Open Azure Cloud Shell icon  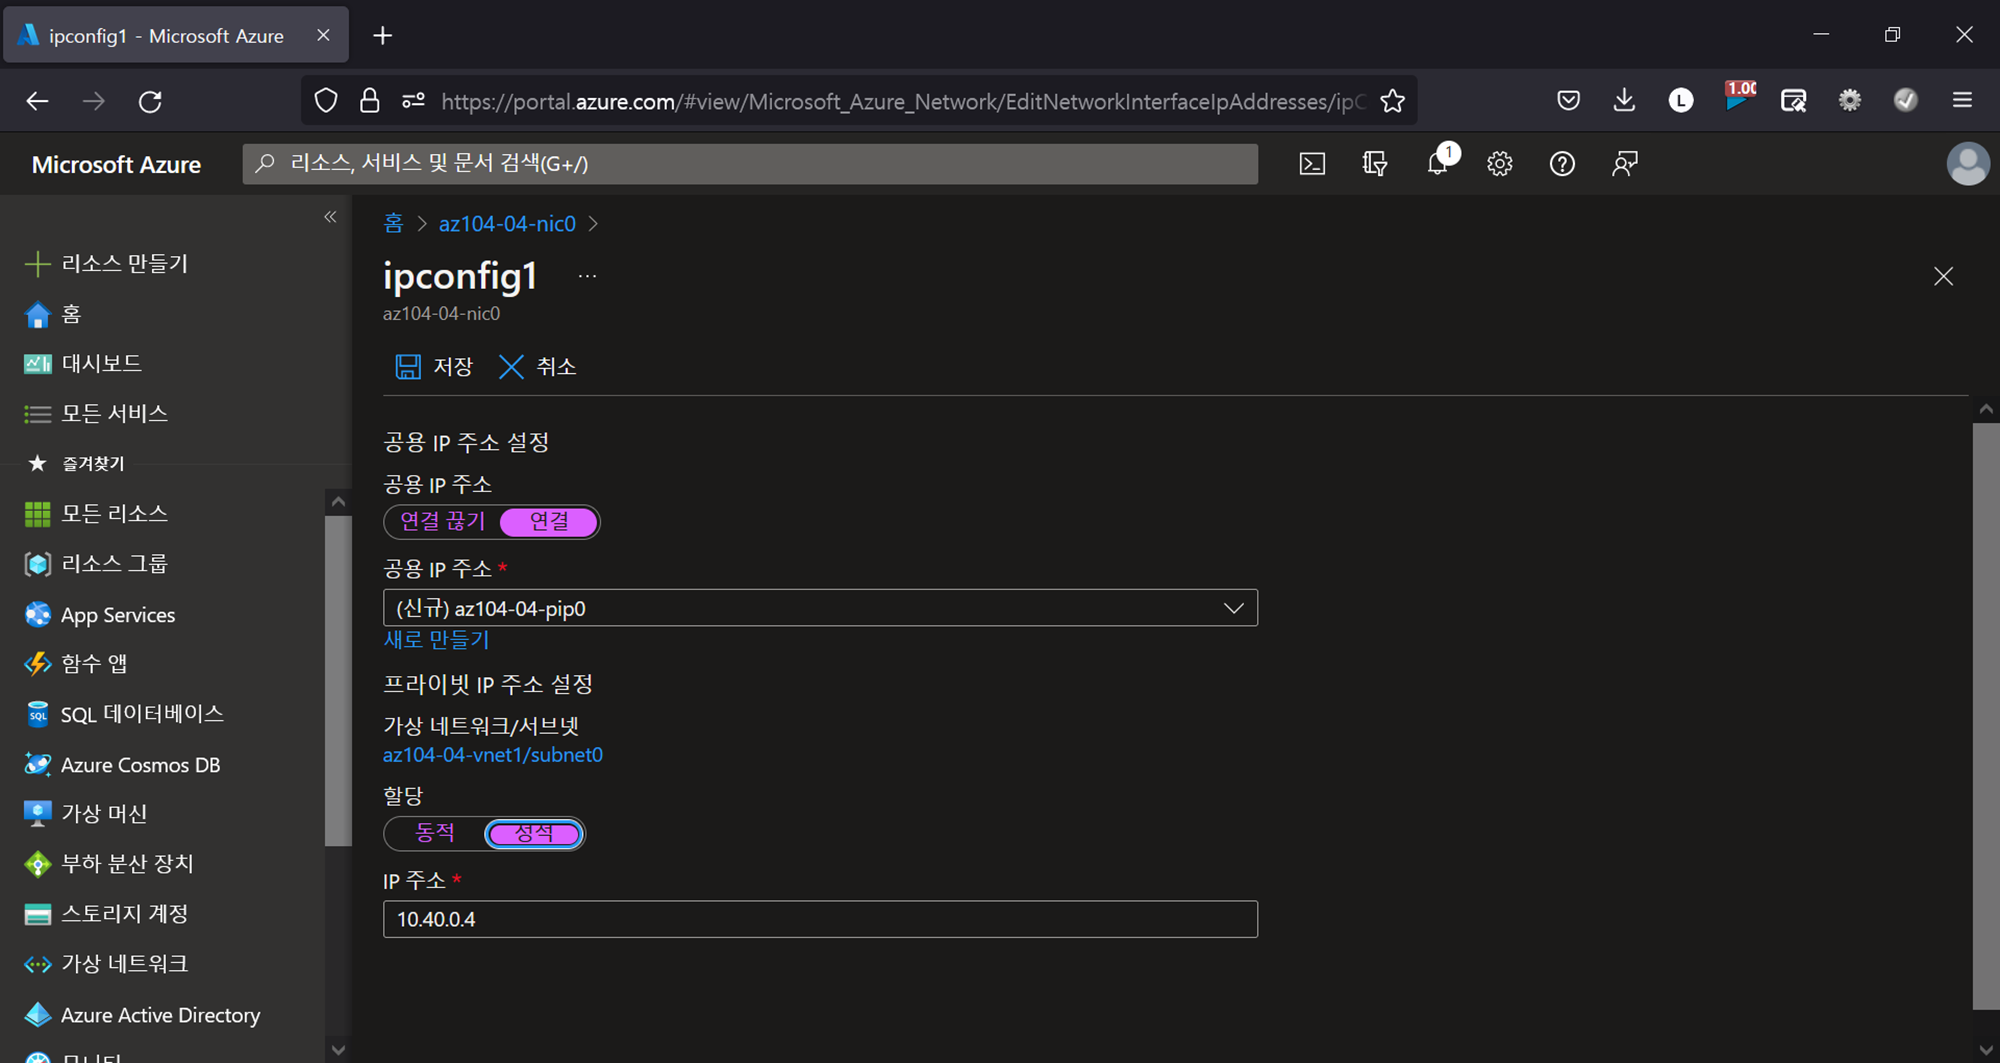coord(1312,164)
